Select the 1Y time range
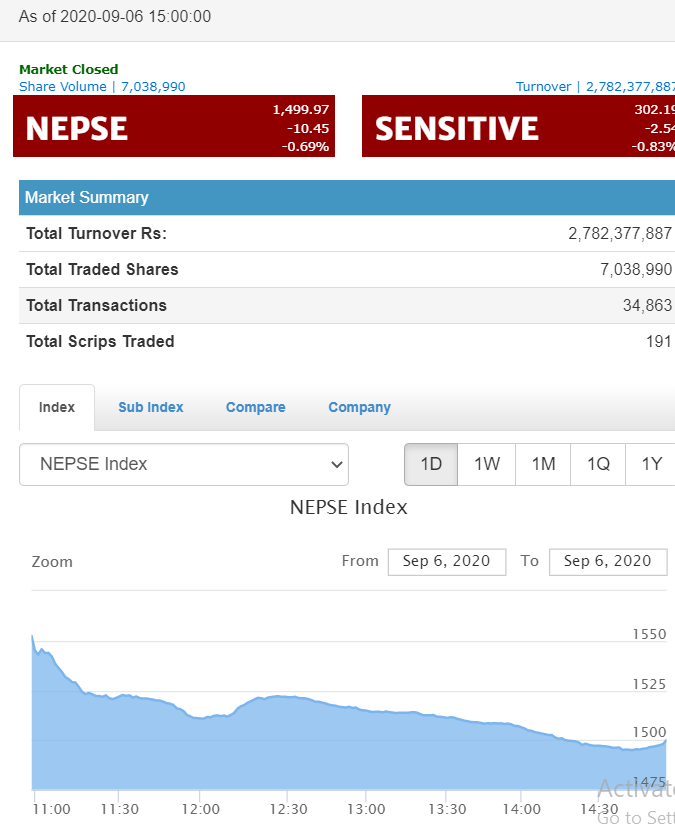Screen dimensions: 675x829 651,464
